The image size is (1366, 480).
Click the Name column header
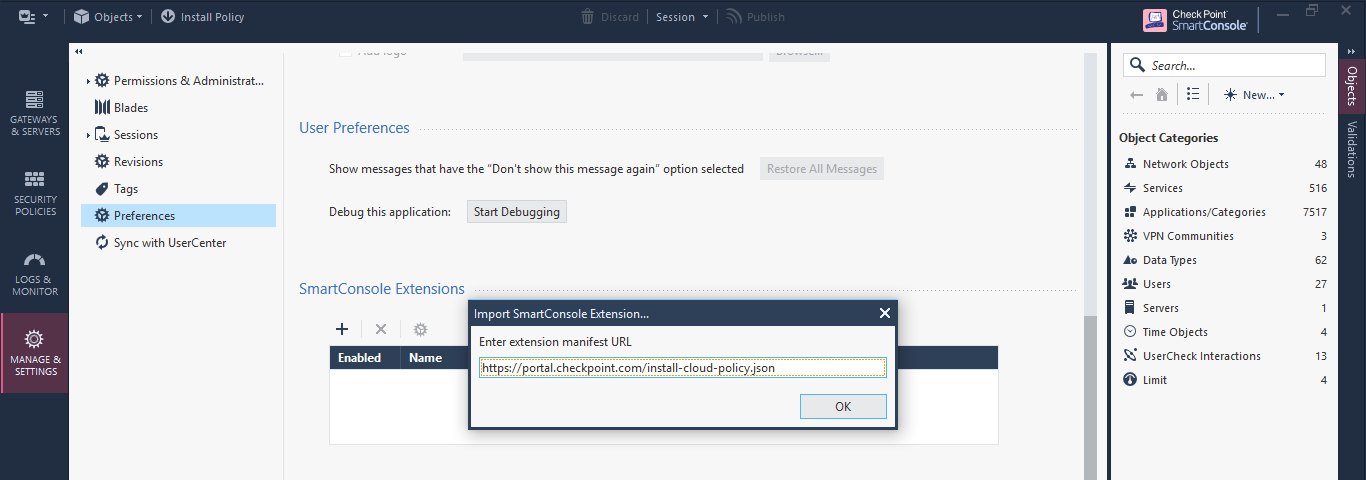point(426,357)
